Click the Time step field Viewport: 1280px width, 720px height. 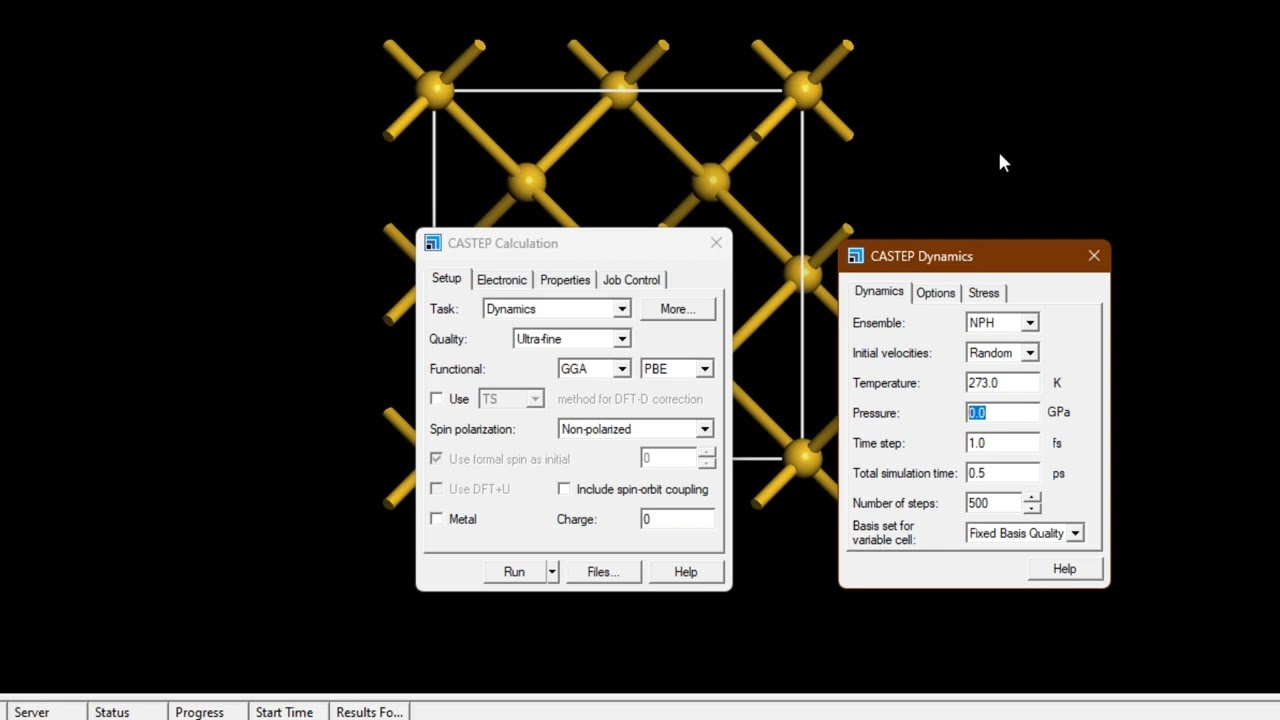click(1003, 443)
